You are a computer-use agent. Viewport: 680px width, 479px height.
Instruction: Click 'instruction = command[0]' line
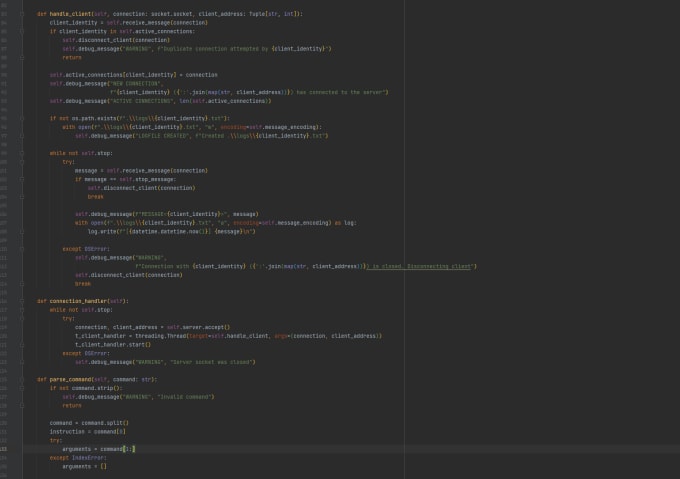88,431
